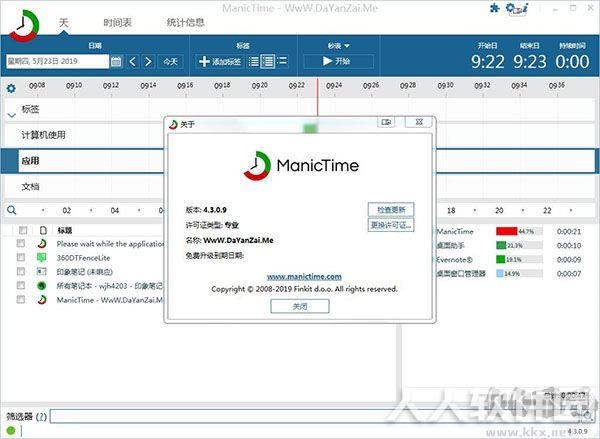Click the 09:16 tick on timeline ruler

click(x=185, y=85)
